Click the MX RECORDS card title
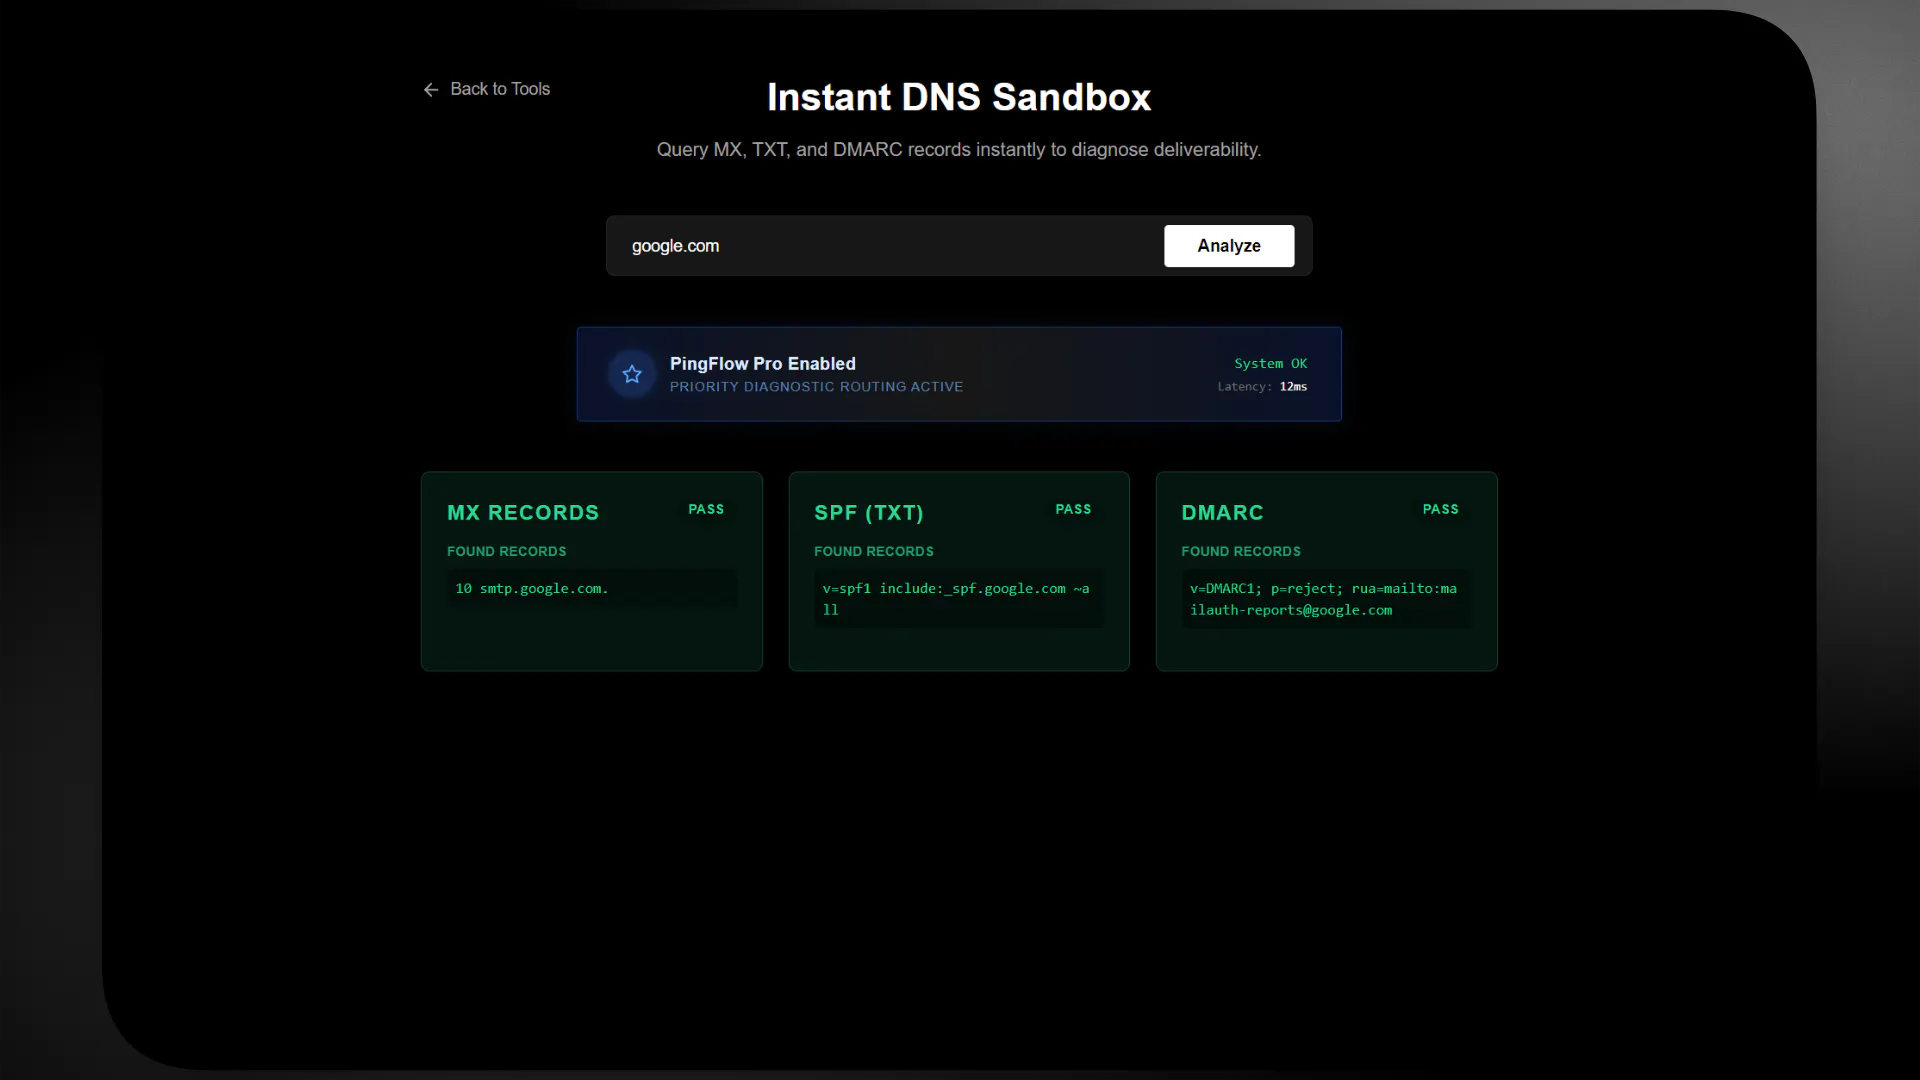 [523, 513]
